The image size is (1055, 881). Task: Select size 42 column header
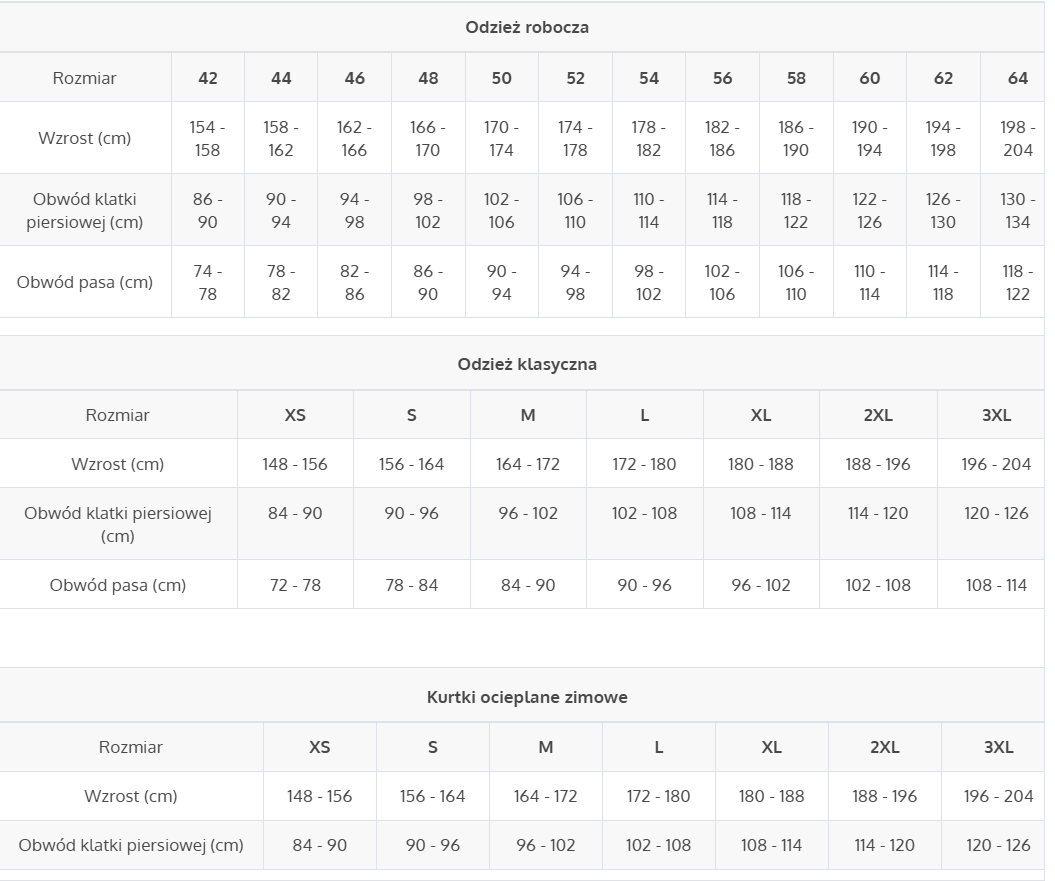point(208,78)
